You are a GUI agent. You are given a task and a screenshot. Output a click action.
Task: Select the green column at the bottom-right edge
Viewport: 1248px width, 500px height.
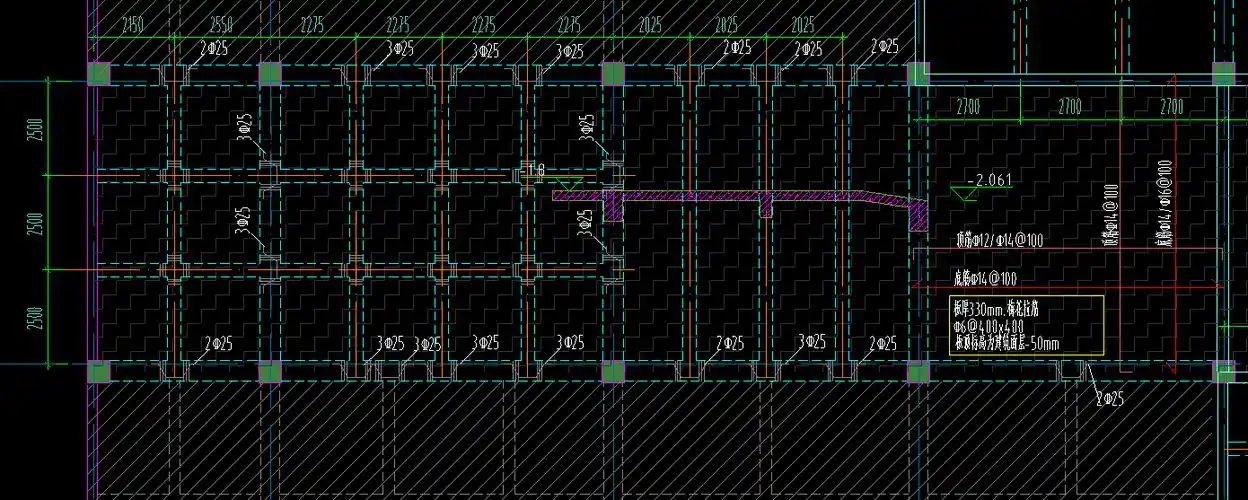[x=1224, y=372]
